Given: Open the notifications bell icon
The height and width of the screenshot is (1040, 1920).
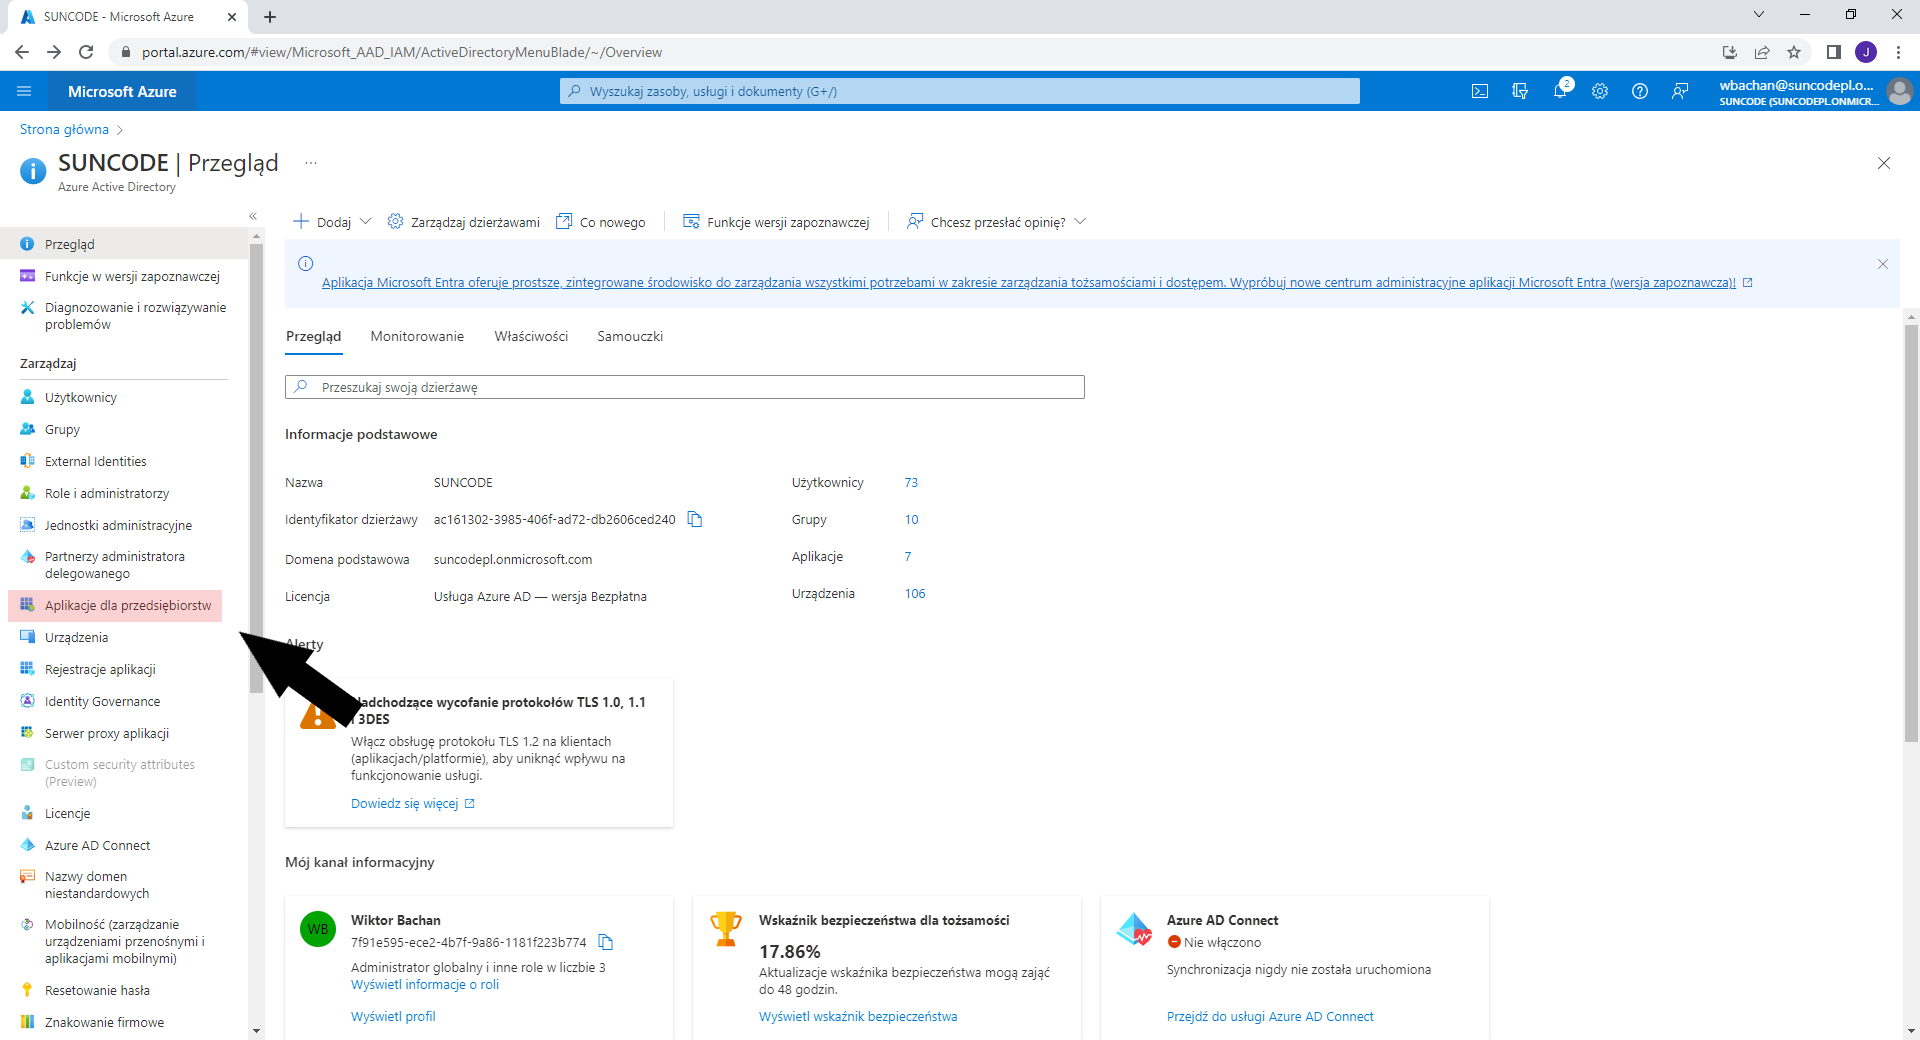Looking at the screenshot, I should coord(1560,91).
